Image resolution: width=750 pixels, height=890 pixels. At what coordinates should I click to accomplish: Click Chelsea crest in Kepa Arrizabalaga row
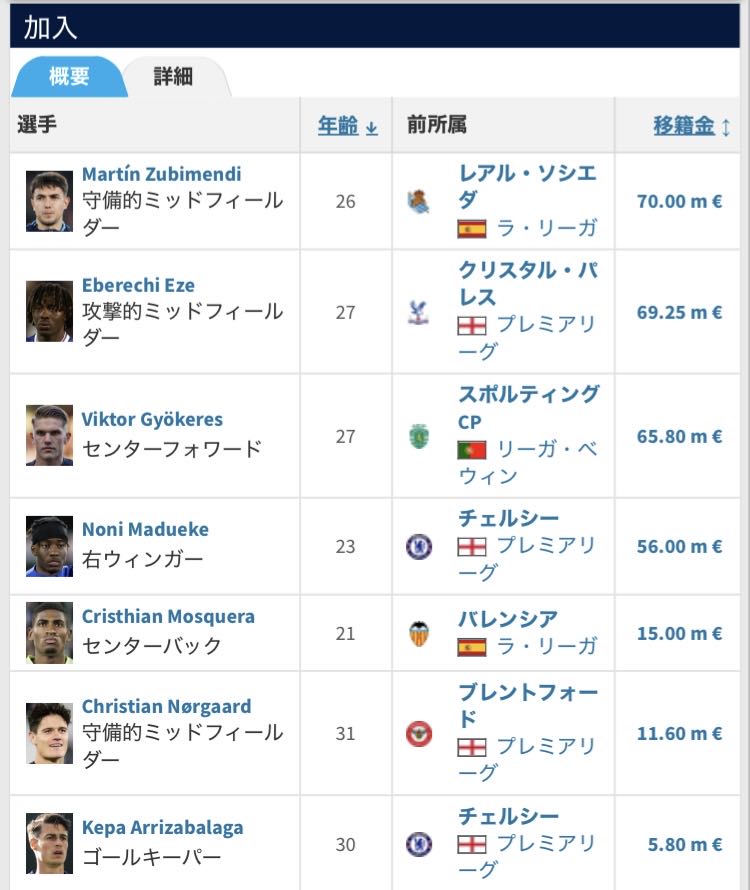coord(419,844)
